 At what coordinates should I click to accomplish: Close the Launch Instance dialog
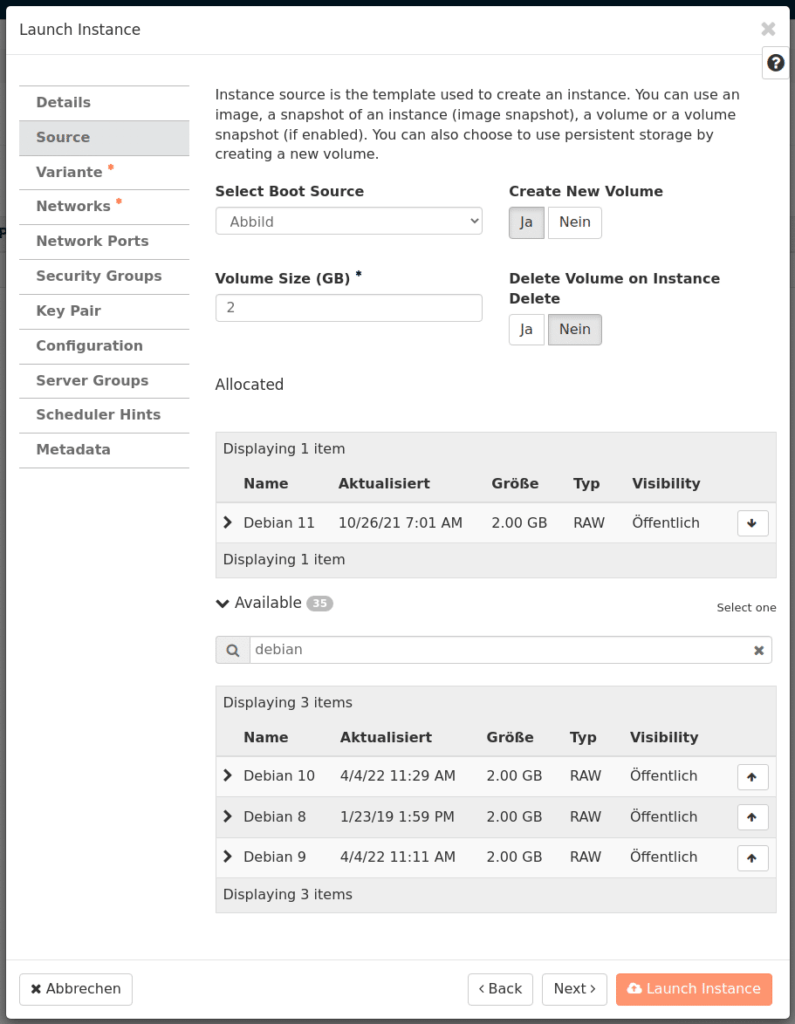click(x=767, y=29)
